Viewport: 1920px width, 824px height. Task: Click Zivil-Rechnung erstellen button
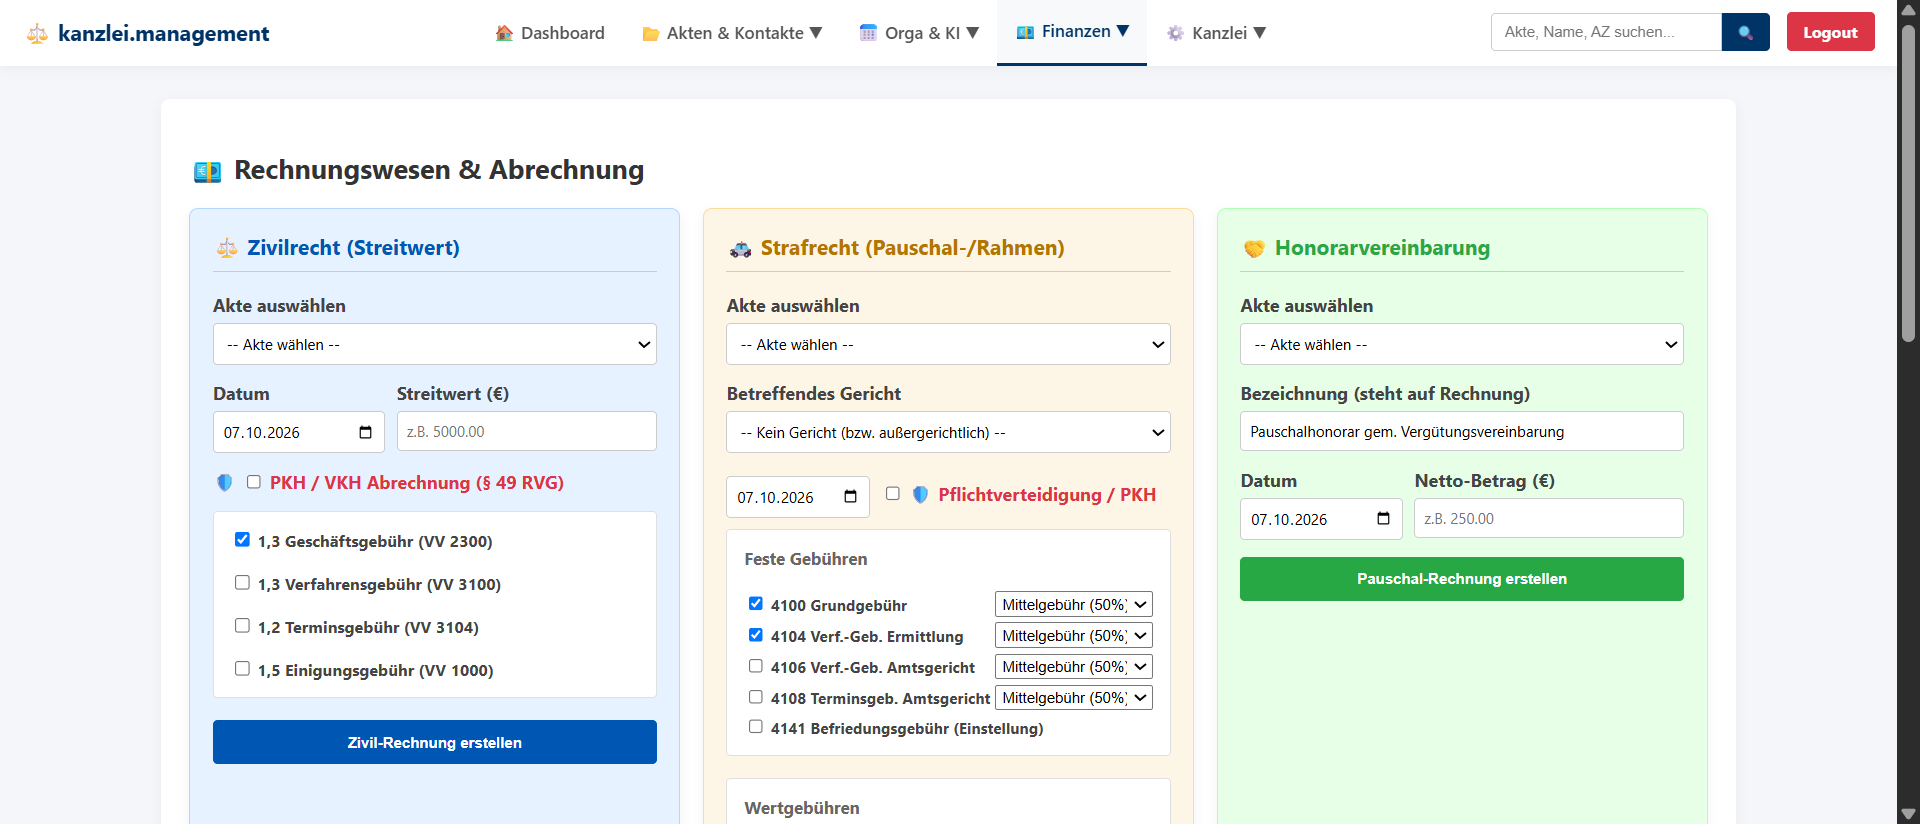pyautogui.click(x=435, y=742)
